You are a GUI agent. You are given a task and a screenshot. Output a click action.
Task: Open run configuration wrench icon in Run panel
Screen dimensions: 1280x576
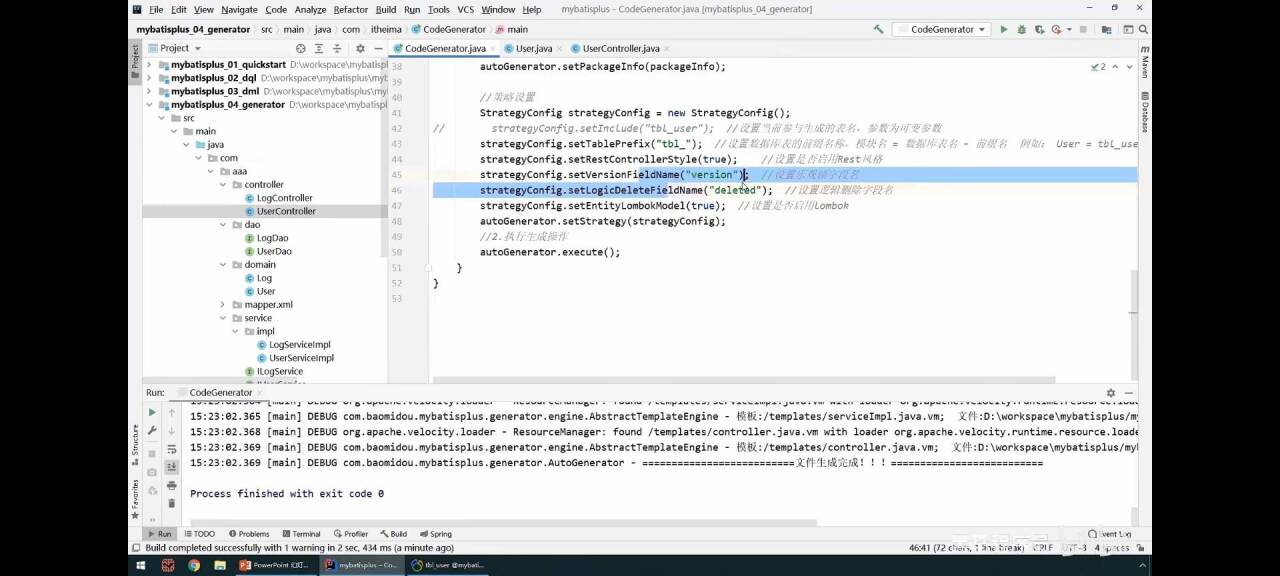pyautogui.click(x=152, y=430)
